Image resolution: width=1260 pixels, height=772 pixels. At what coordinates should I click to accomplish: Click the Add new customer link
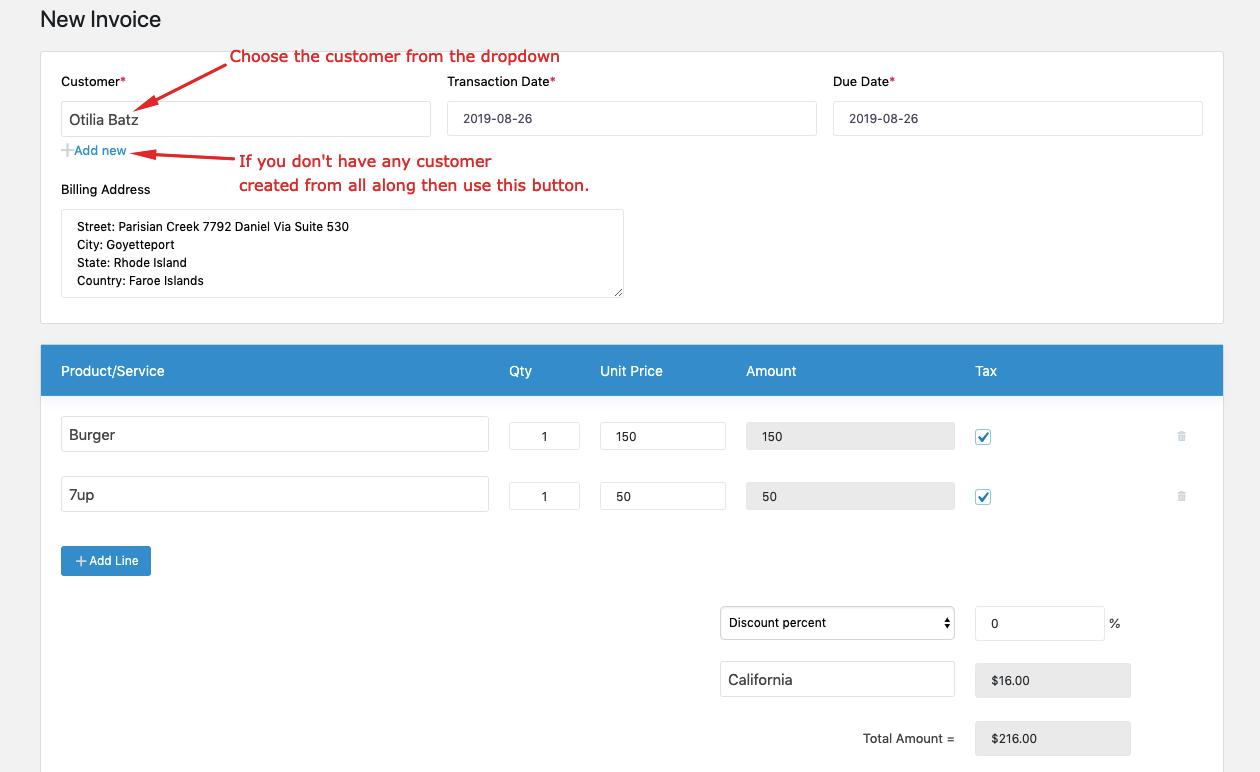point(99,150)
